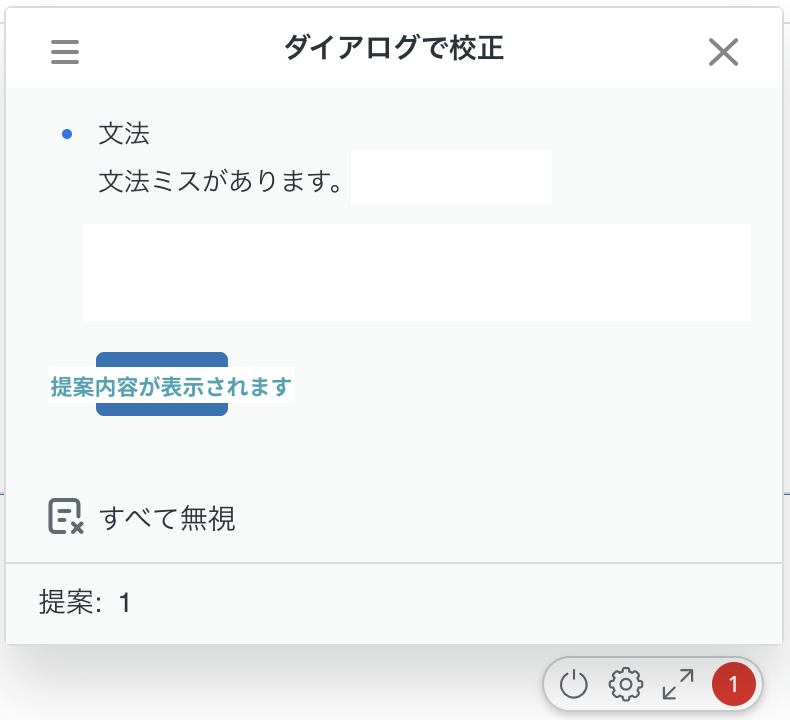
Task: Select the すべて無視 text label
Action: [167, 518]
